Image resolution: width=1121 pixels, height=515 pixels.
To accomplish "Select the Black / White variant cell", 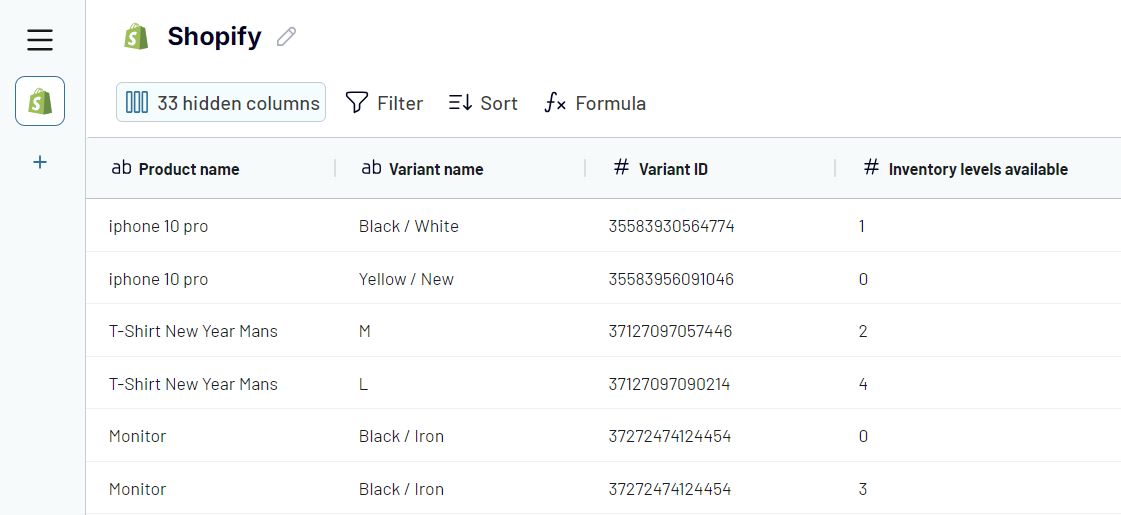I will point(408,226).
